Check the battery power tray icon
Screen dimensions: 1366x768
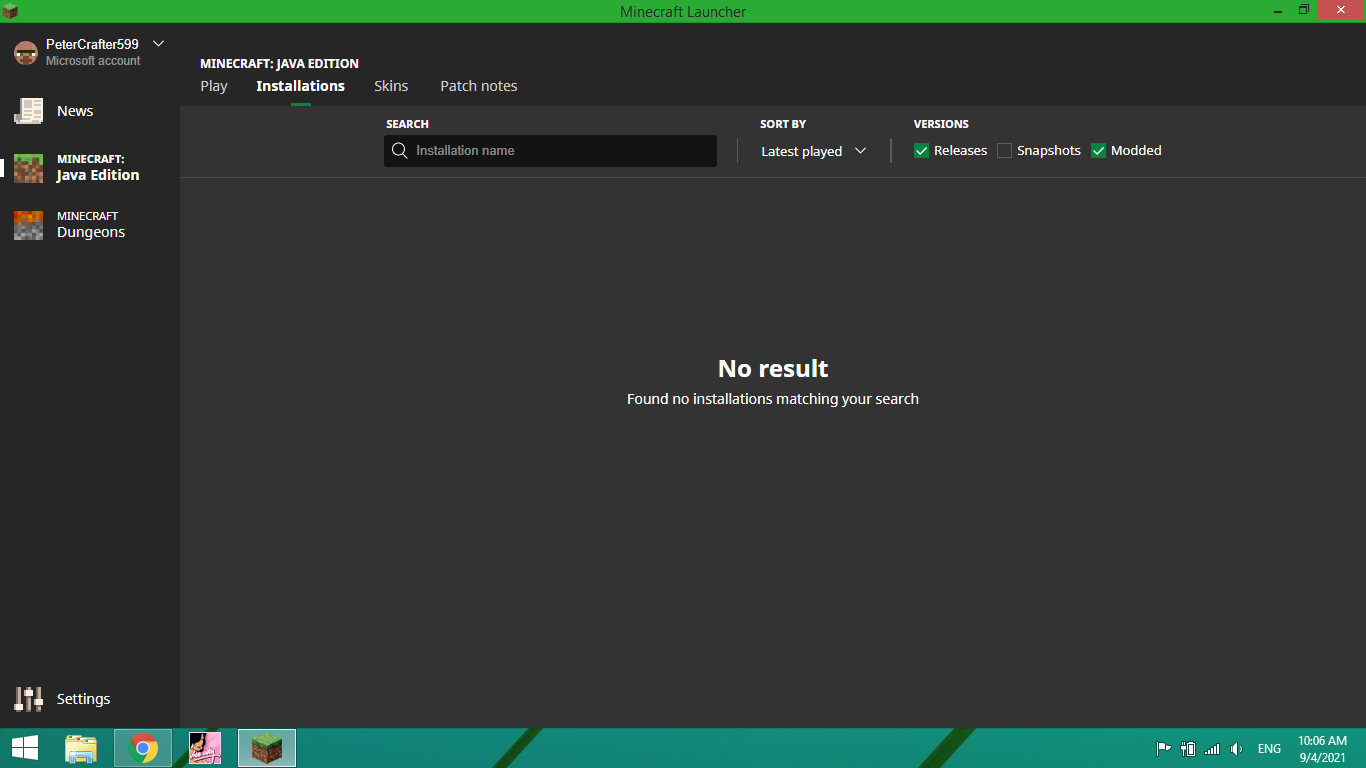[1188, 749]
